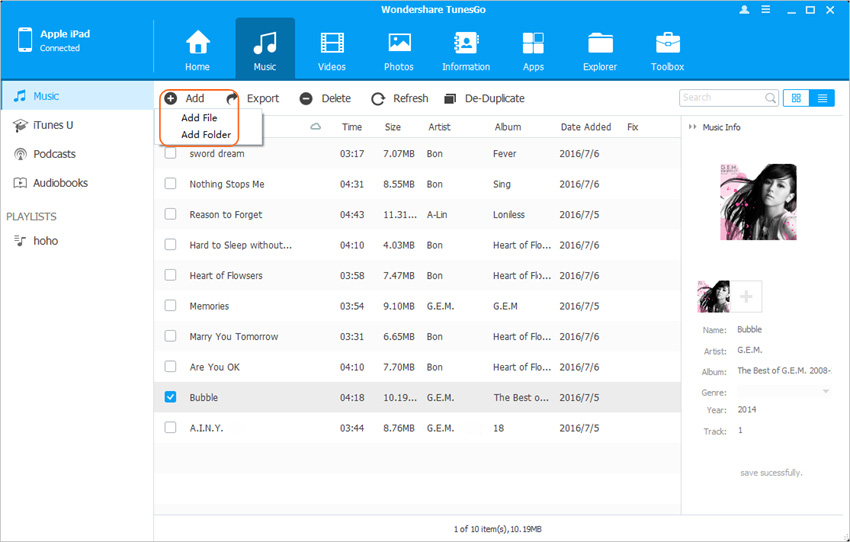This screenshot has width=850, height=542.
Task: Open the user account dropdown in title bar
Action: tap(747, 9)
